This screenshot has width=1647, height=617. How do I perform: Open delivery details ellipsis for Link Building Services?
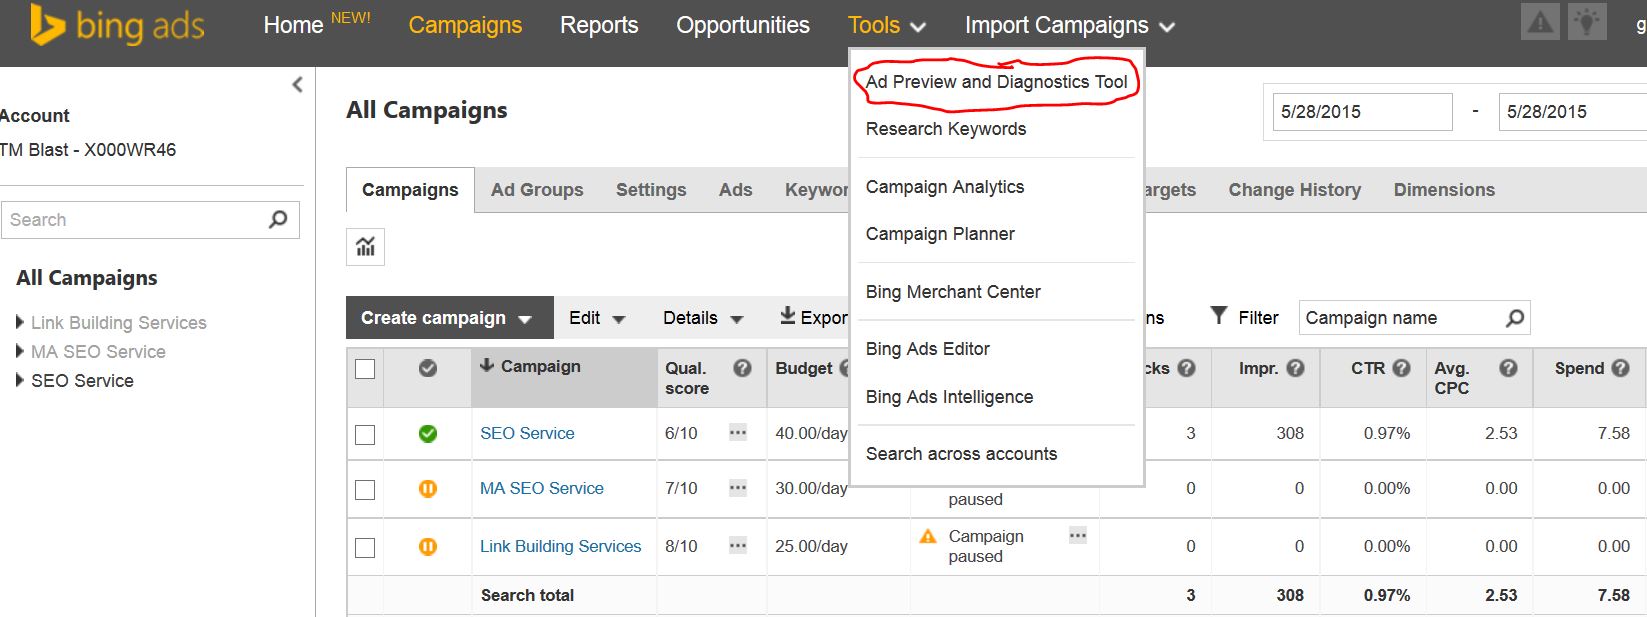pyautogui.click(x=1077, y=535)
